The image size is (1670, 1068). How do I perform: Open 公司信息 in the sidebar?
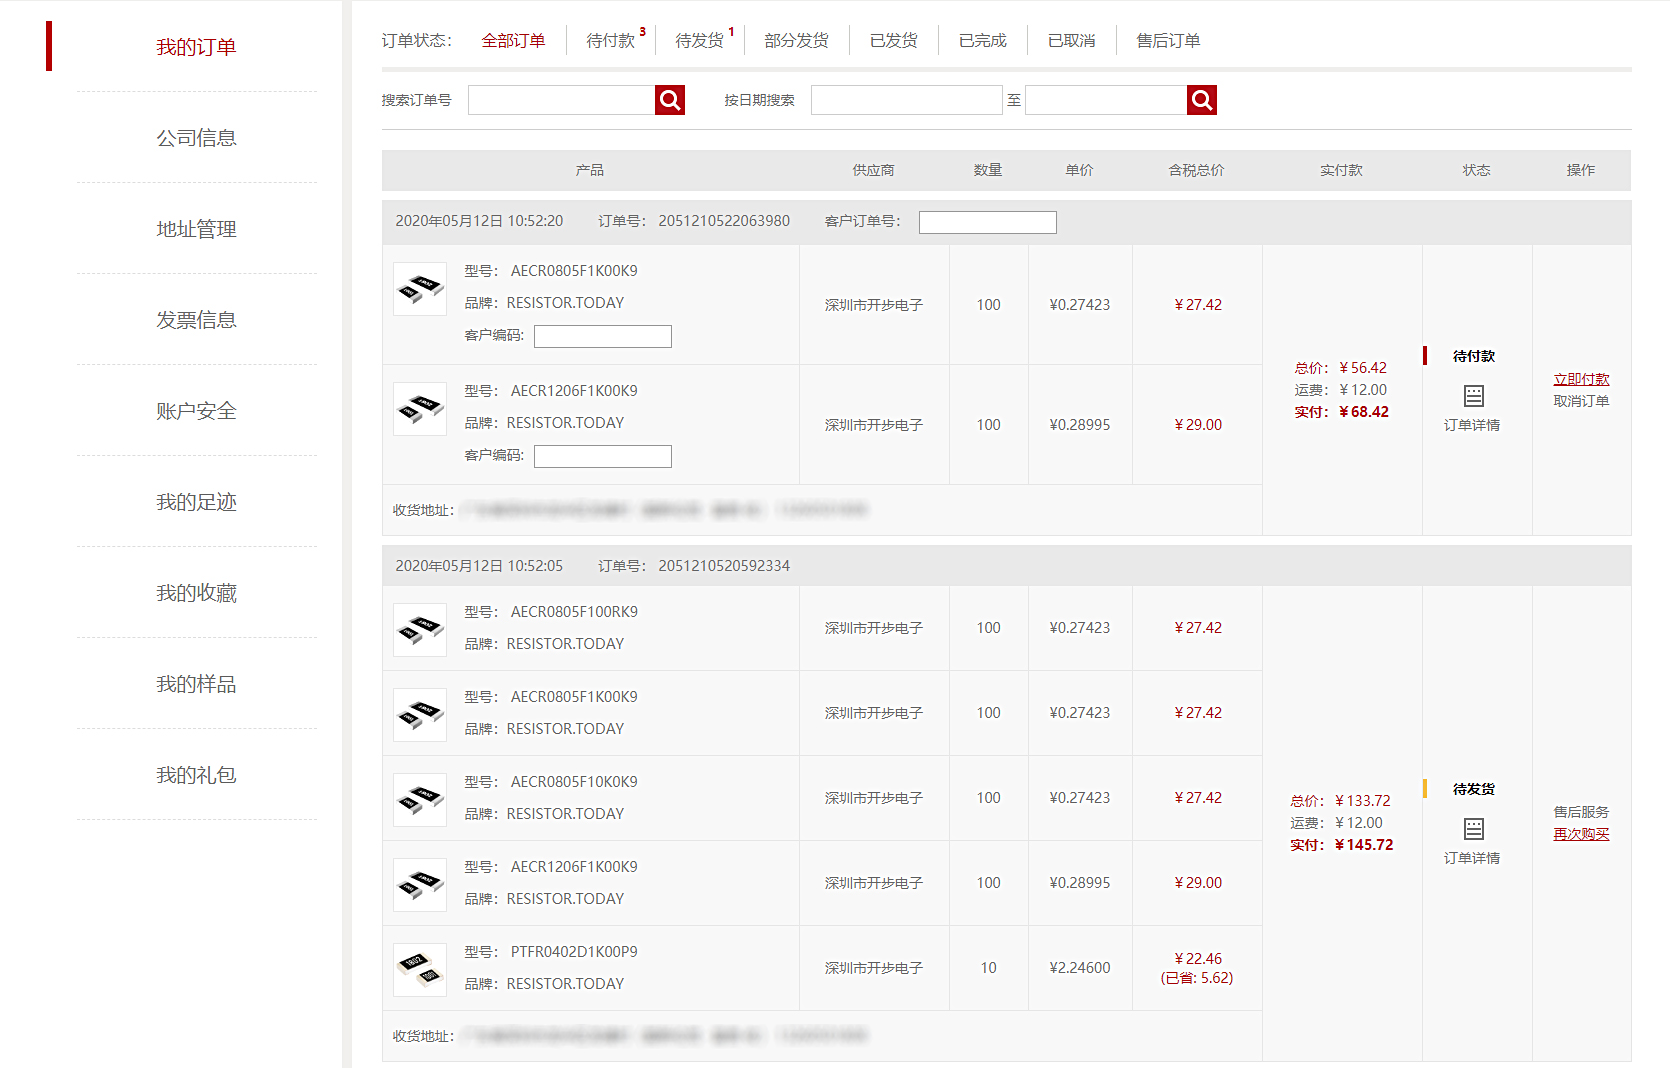tap(196, 138)
